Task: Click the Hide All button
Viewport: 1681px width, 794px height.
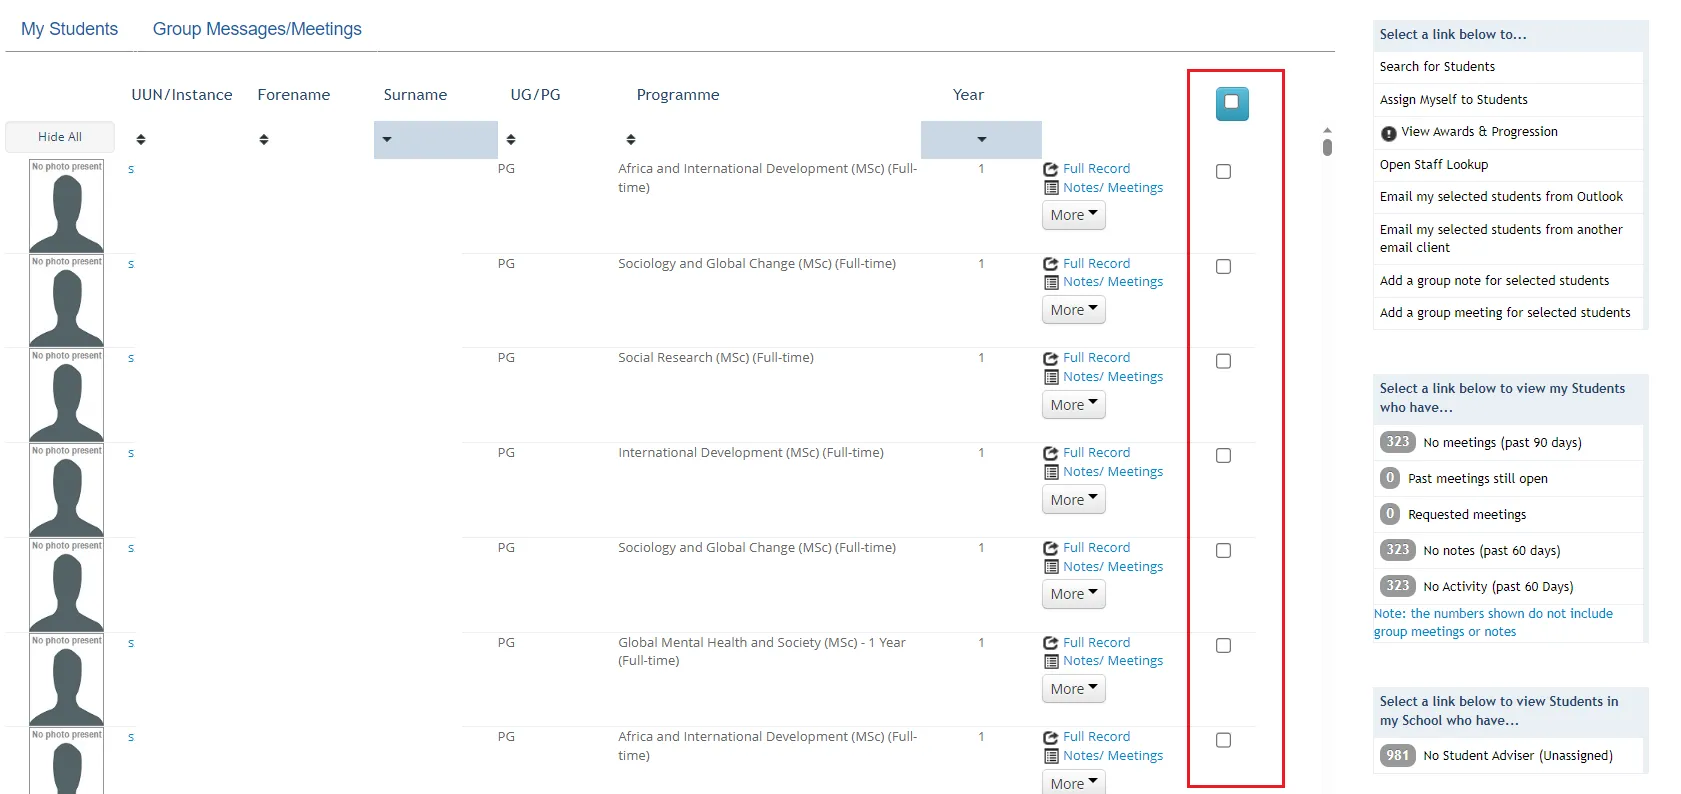Action: [x=60, y=137]
